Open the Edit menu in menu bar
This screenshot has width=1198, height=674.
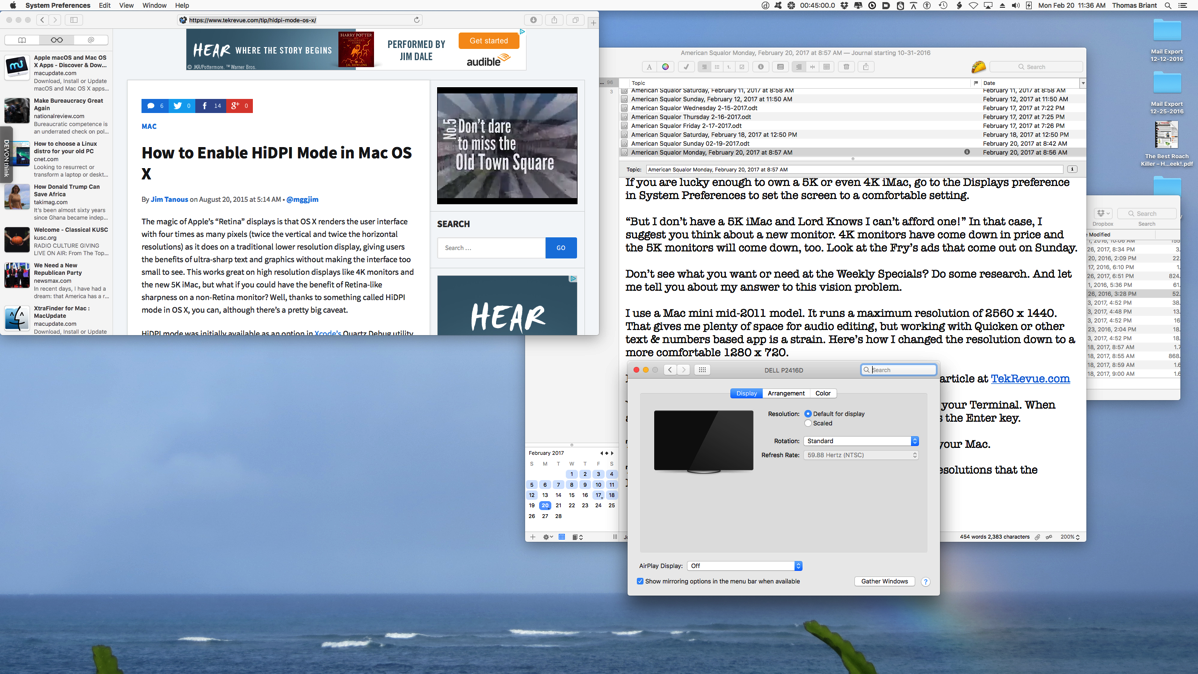(105, 5)
